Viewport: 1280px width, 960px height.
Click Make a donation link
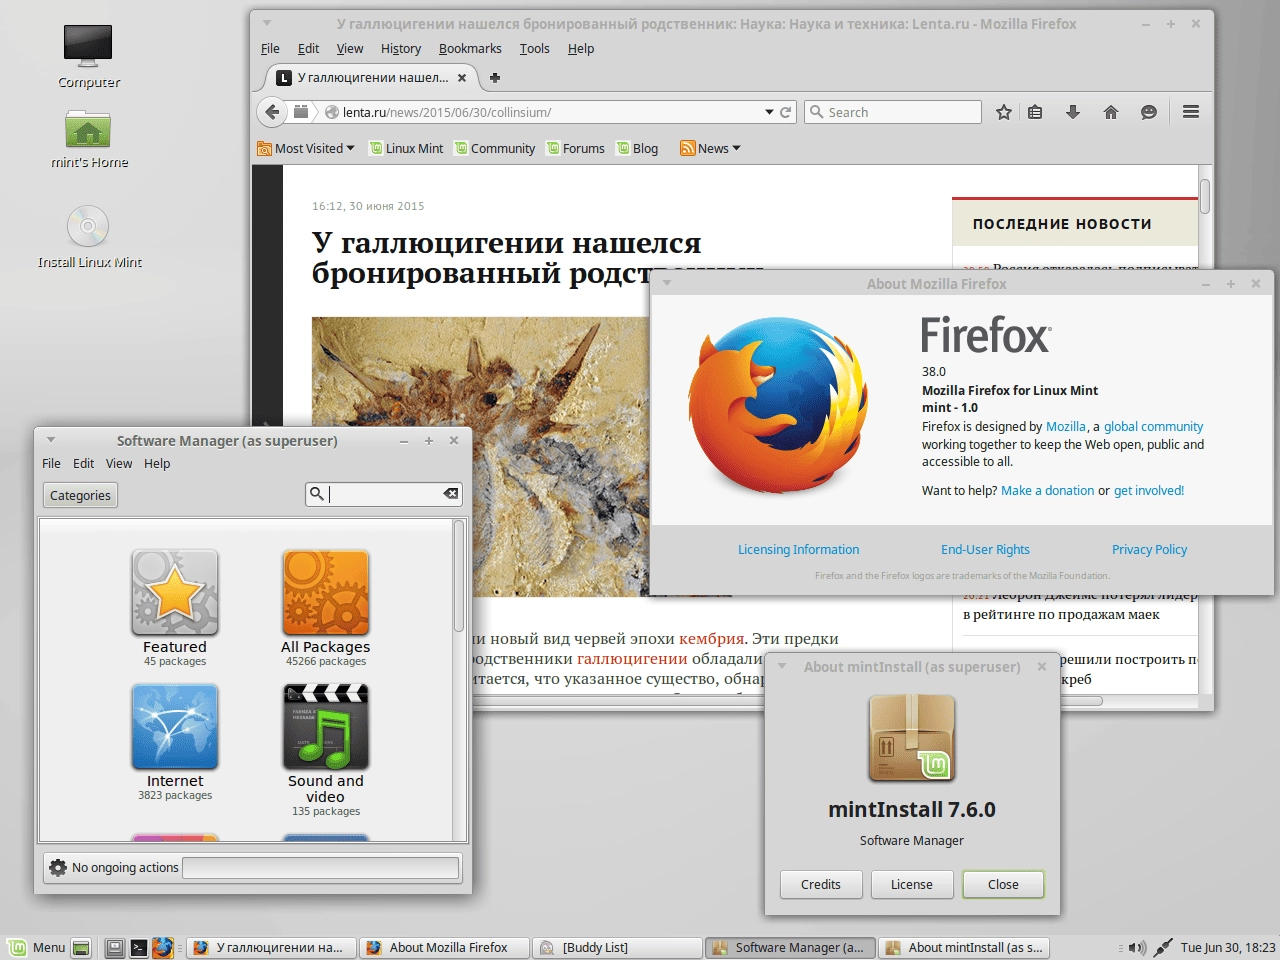point(1047,490)
